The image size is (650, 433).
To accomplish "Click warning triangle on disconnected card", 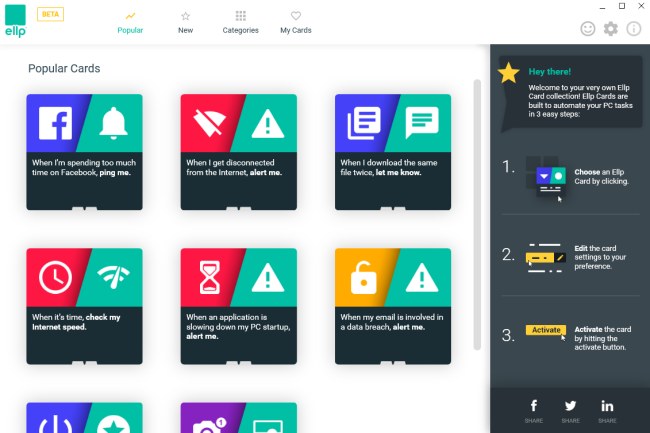I will click(268, 123).
